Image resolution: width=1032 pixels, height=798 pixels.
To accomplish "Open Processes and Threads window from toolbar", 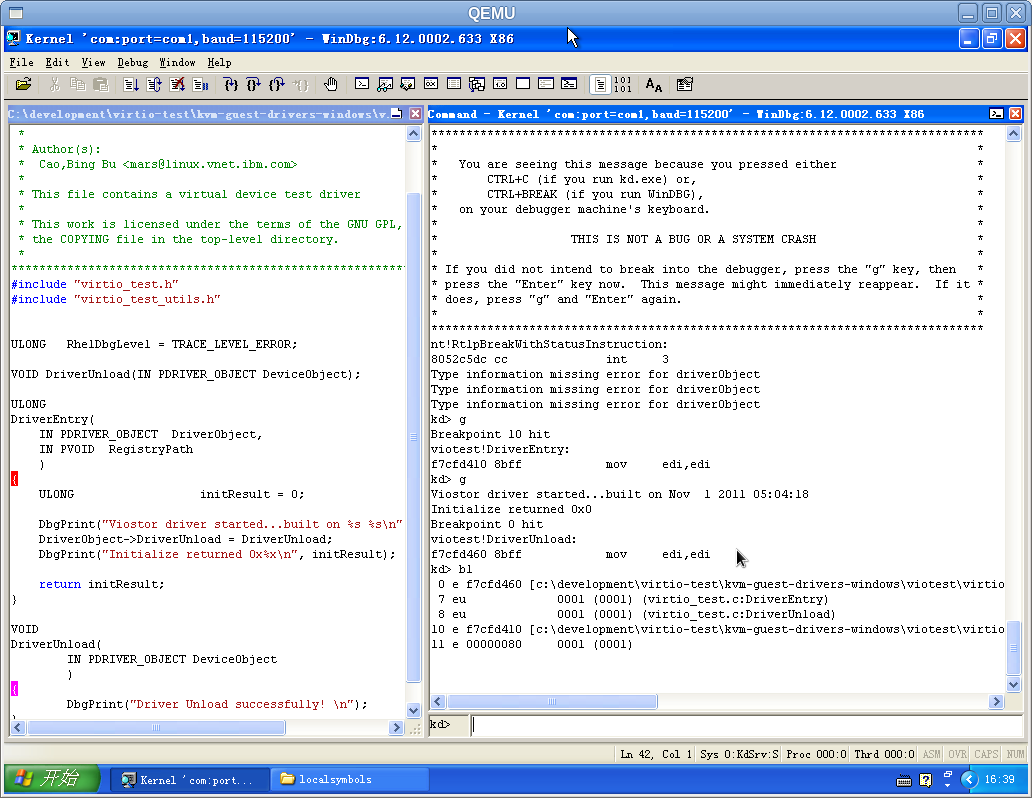I will pyautogui.click(x=546, y=84).
